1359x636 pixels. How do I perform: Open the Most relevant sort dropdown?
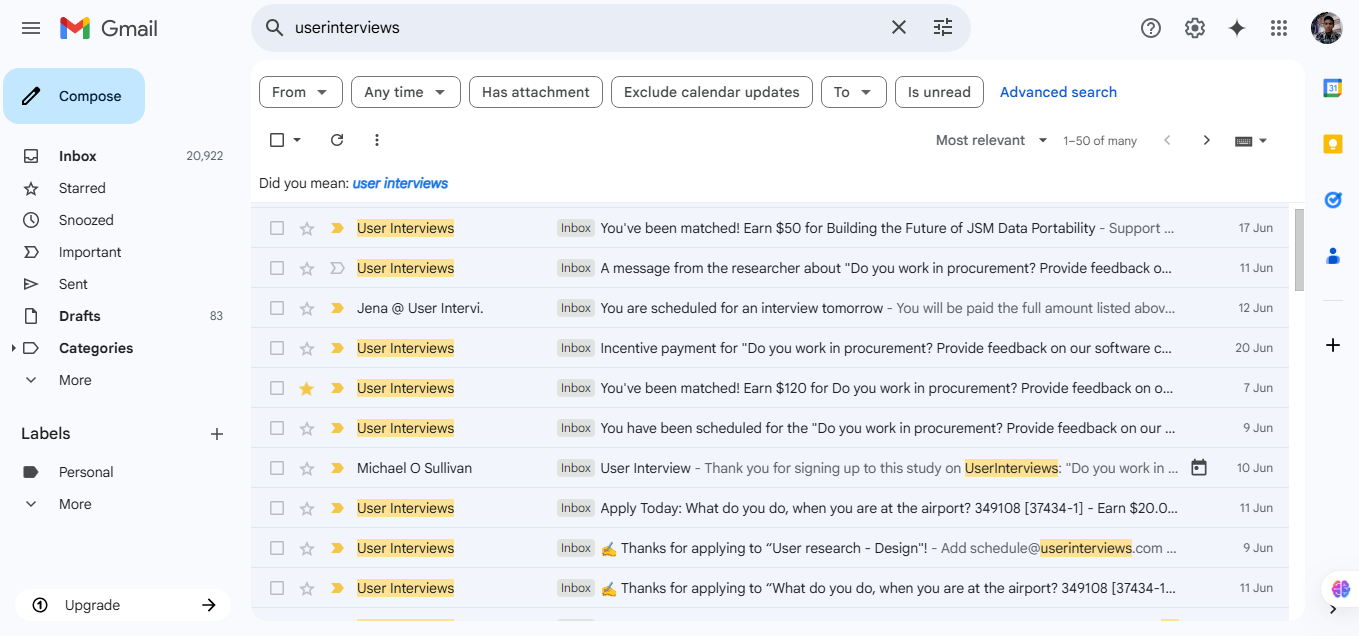point(991,140)
